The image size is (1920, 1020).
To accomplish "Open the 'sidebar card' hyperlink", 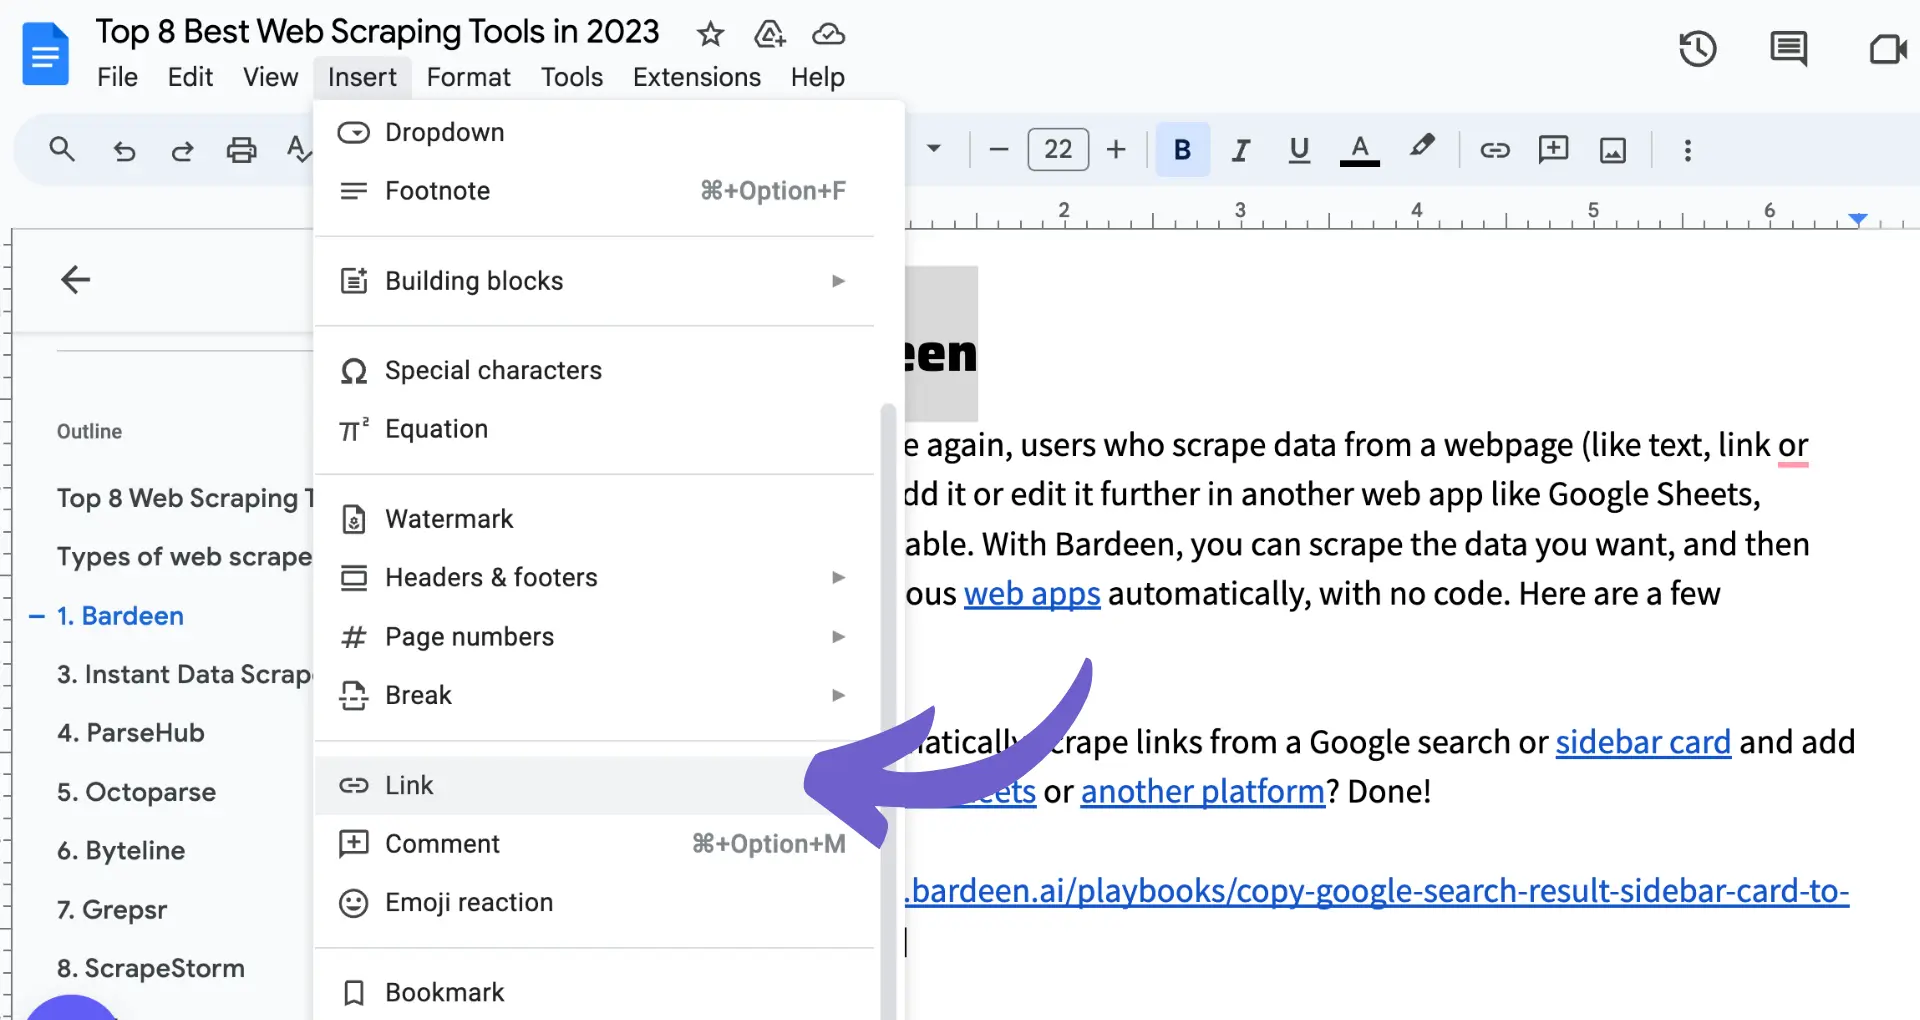I will (1643, 742).
